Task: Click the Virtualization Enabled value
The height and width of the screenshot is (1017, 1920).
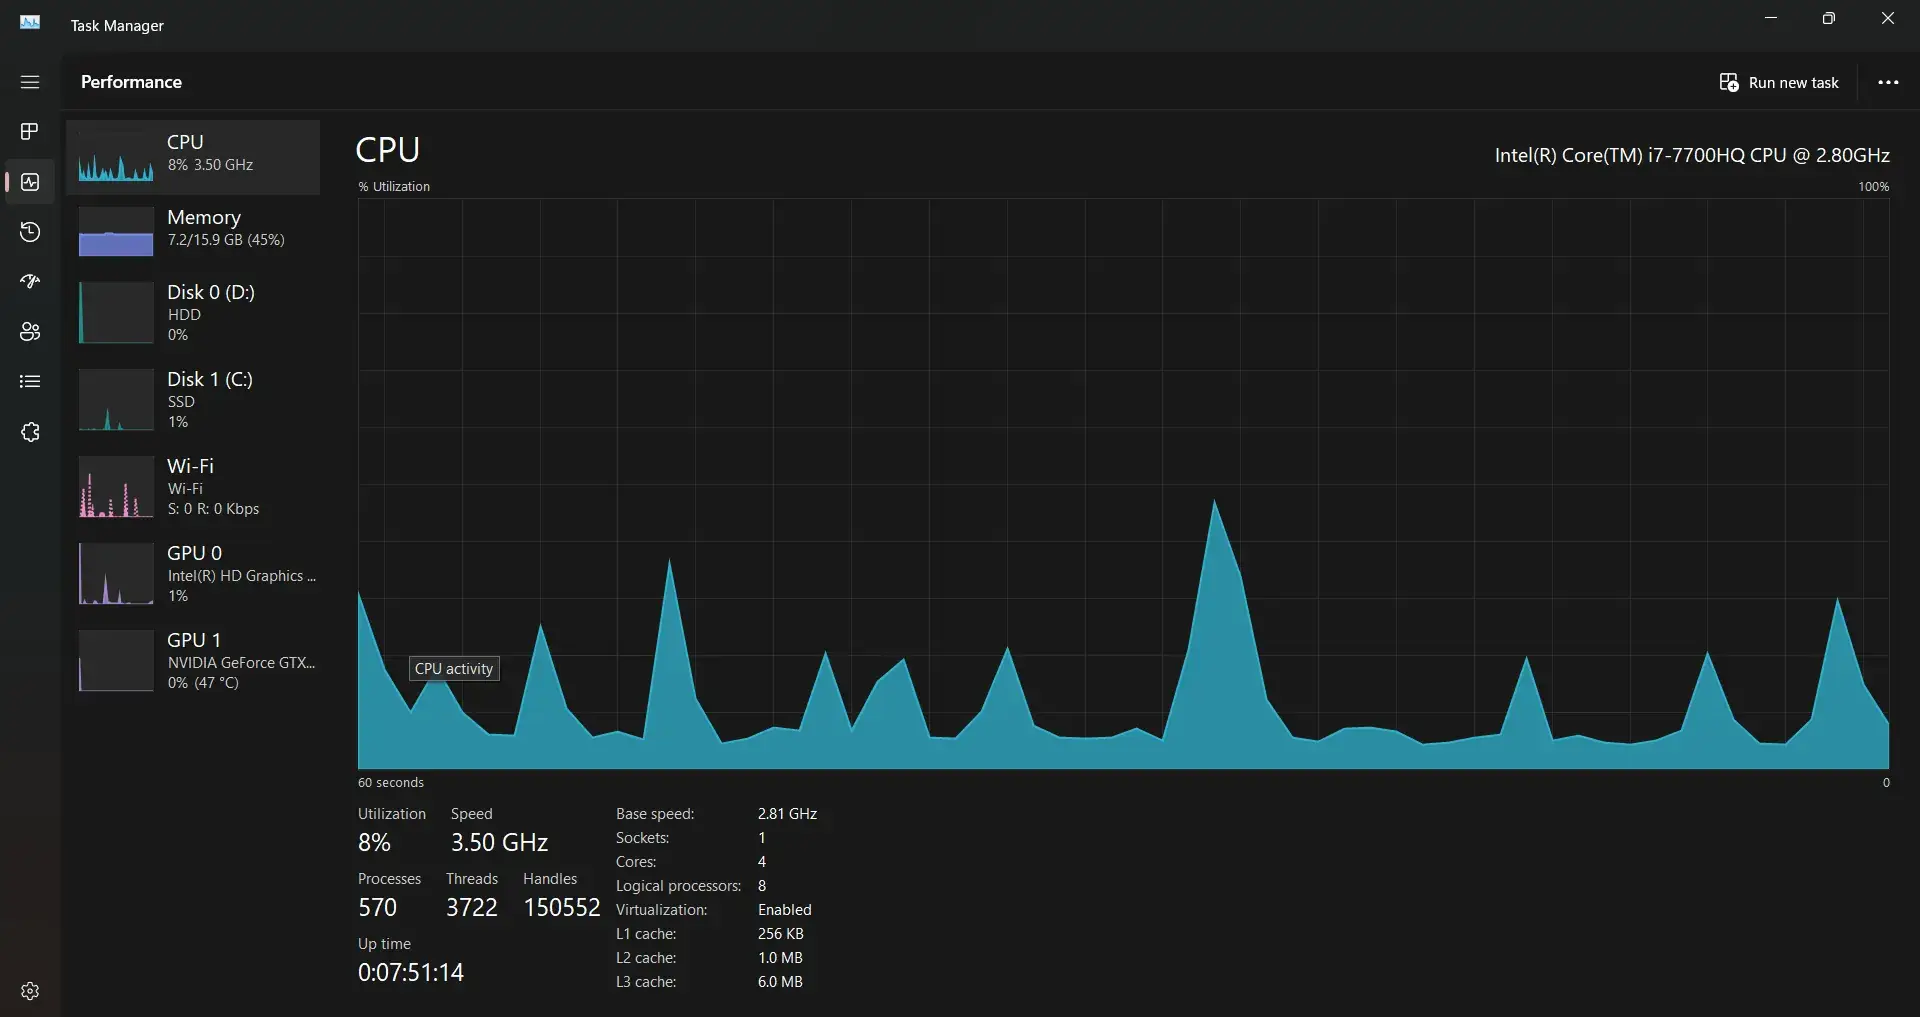Action: pyautogui.click(x=785, y=910)
